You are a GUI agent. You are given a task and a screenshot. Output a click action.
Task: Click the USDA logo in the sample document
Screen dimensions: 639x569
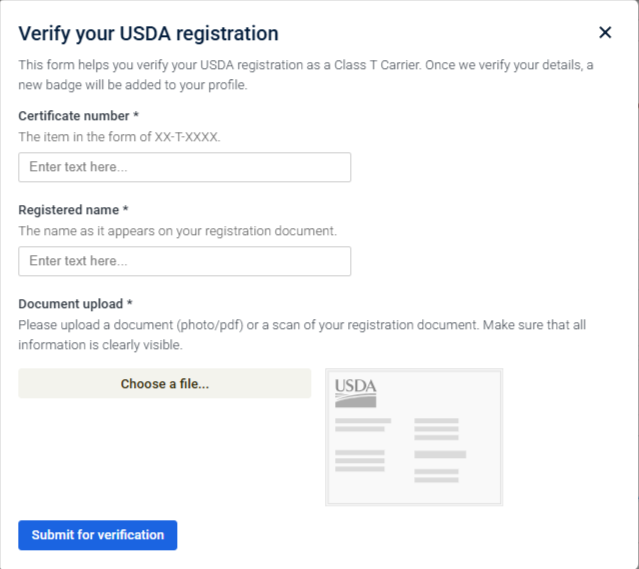click(x=355, y=391)
